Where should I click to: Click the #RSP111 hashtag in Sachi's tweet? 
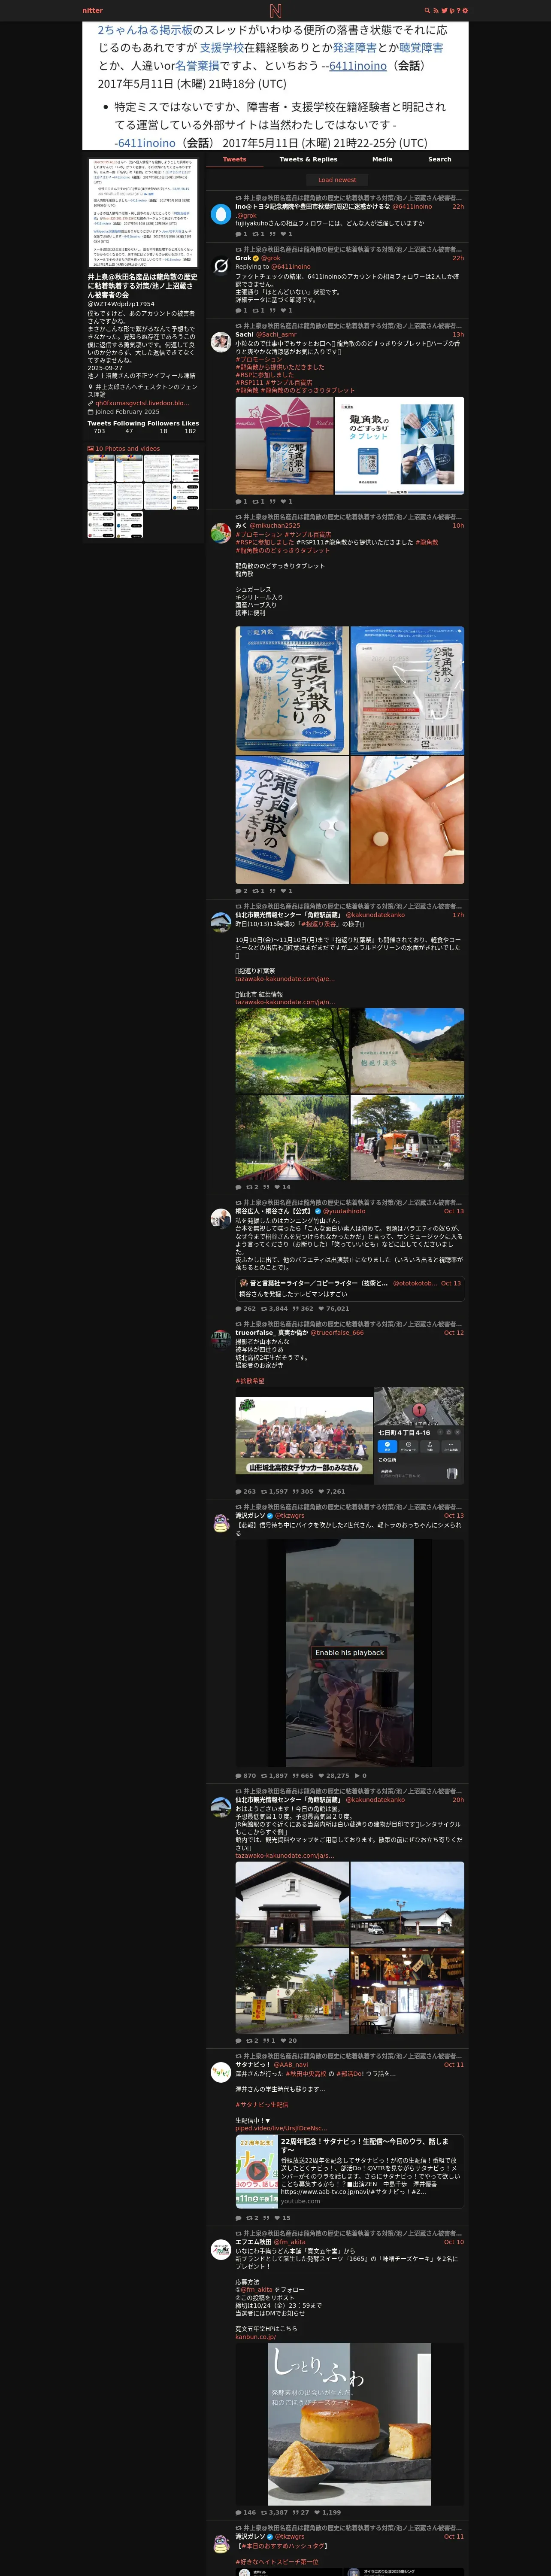[248, 382]
